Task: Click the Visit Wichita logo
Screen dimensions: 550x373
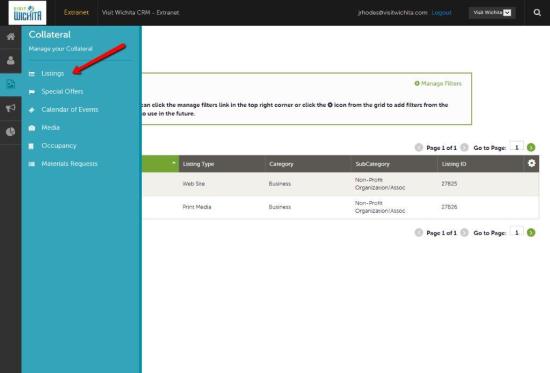Action: (x=27, y=13)
